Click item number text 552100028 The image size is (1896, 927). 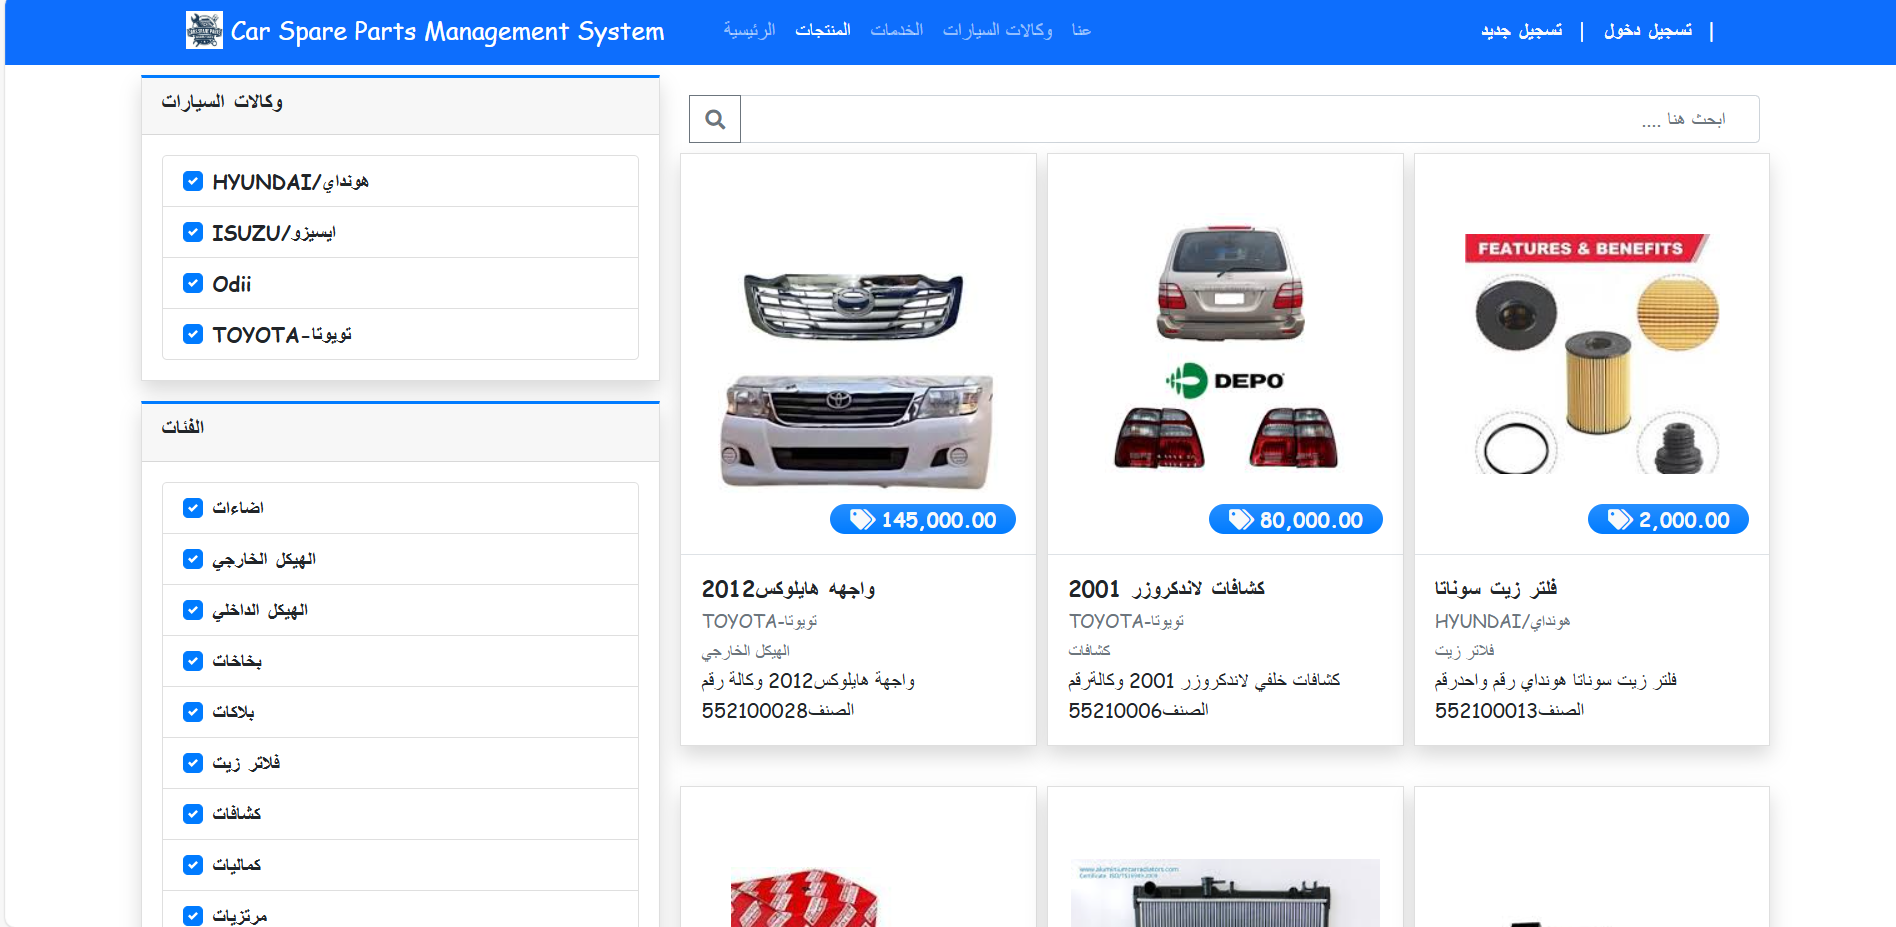point(754,711)
